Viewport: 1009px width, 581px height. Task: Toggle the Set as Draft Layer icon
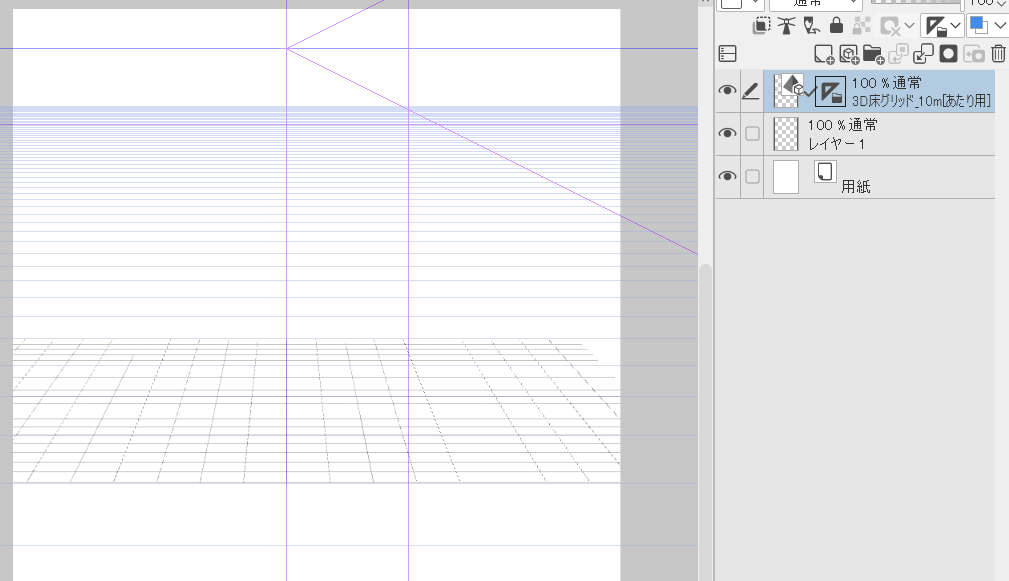point(812,26)
